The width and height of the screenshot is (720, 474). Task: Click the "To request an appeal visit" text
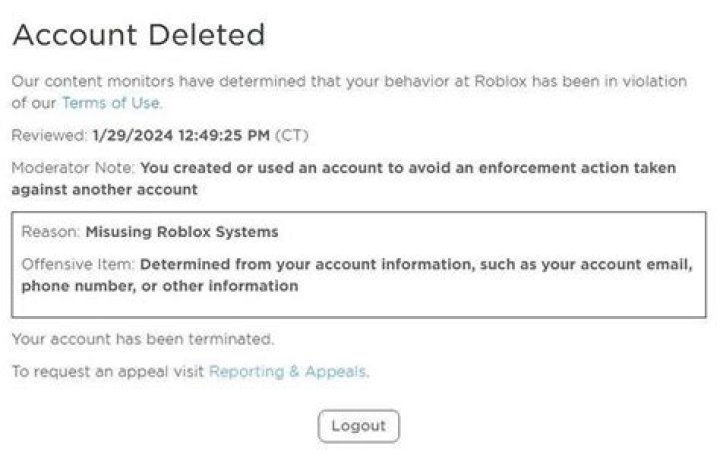point(108,372)
